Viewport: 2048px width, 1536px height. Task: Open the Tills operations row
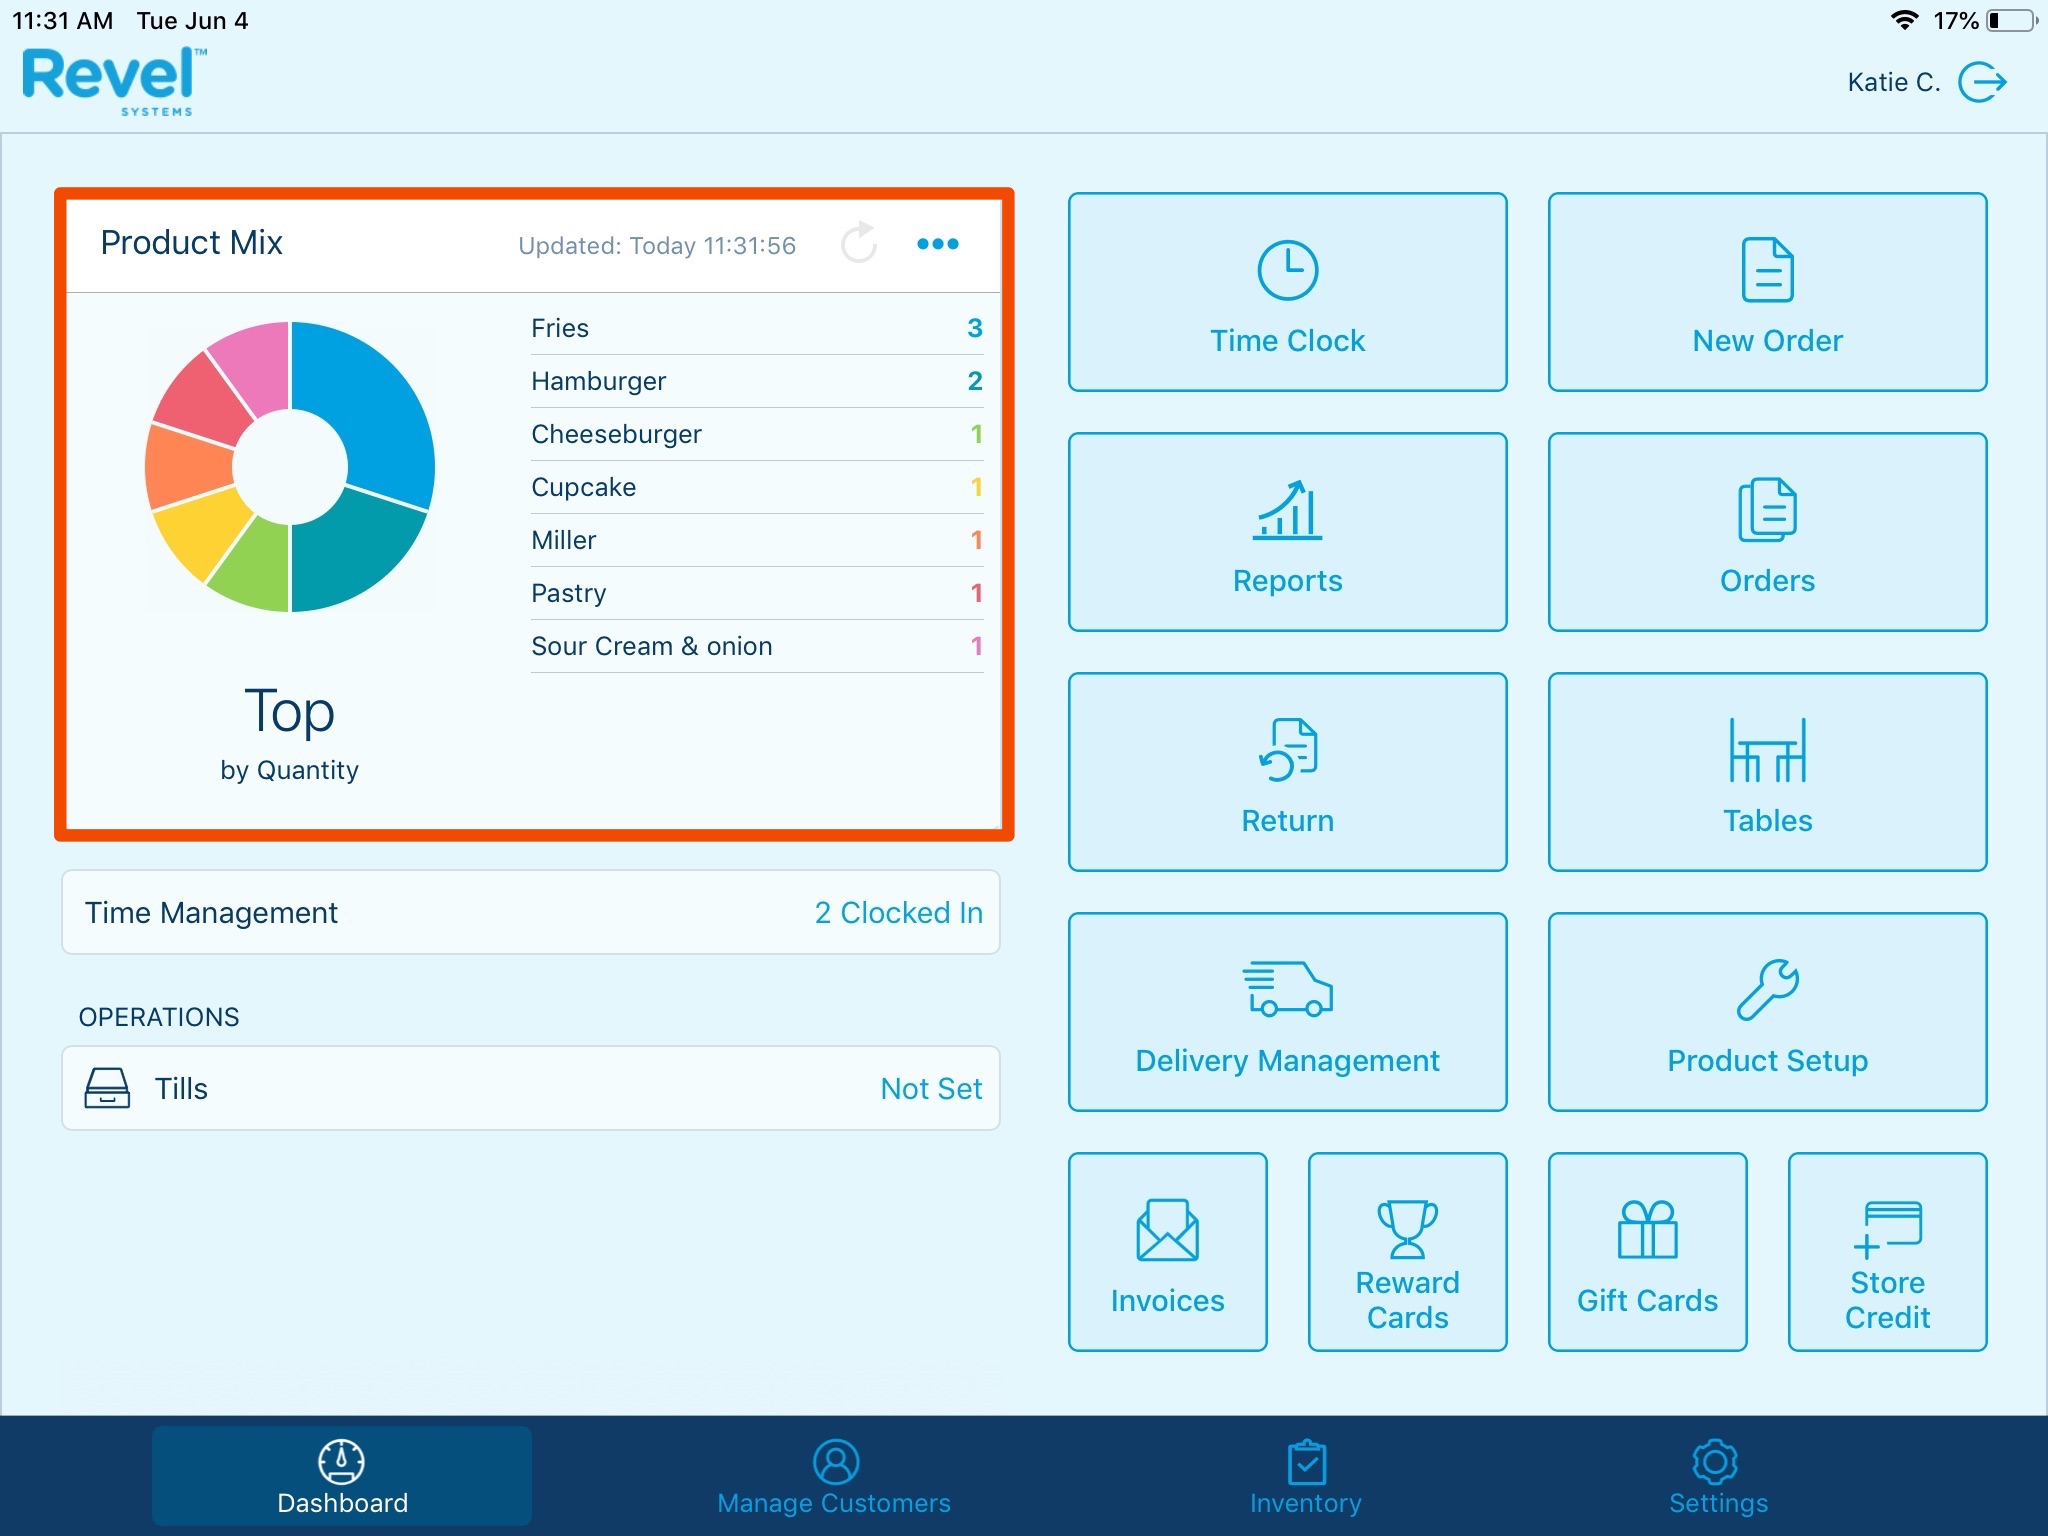click(x=531, y=1088)
